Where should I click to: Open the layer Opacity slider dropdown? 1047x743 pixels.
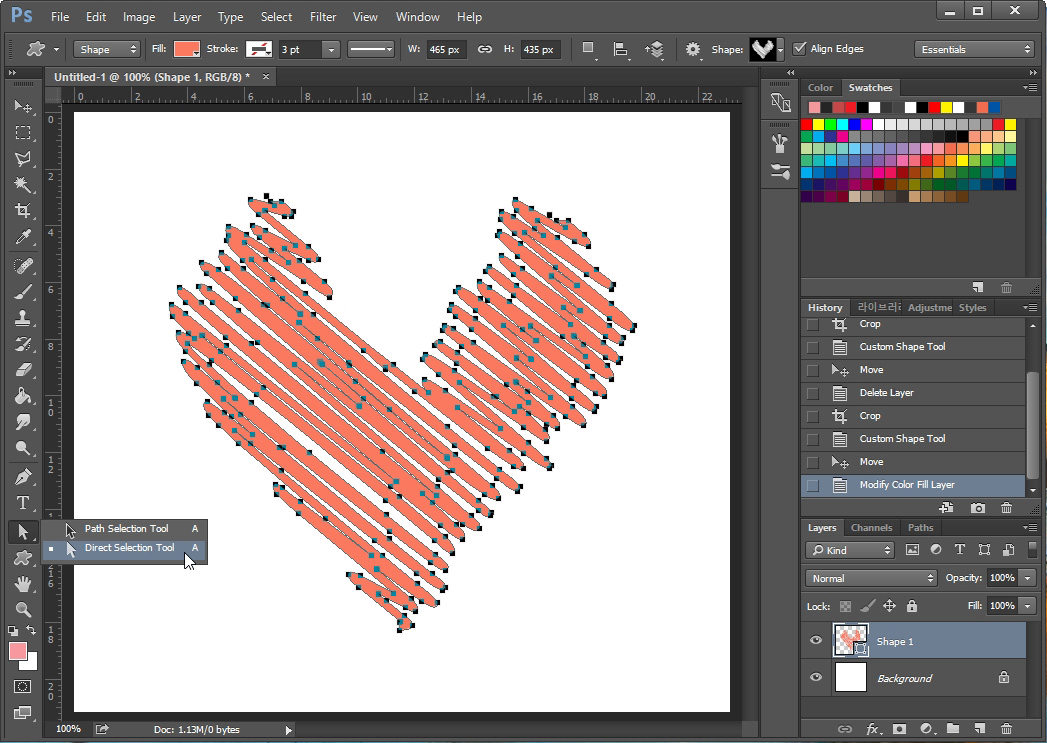click(x=1027, y=577)
